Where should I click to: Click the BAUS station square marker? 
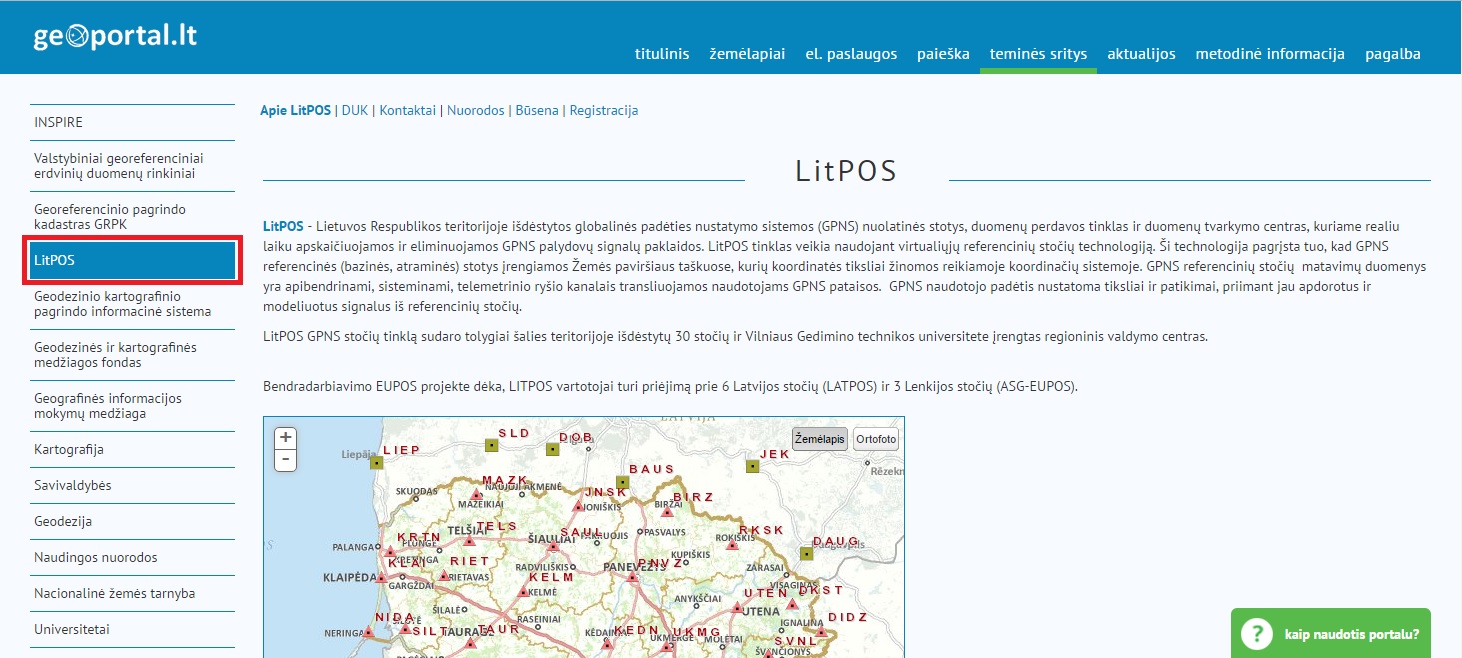click(x=622, y=482)
